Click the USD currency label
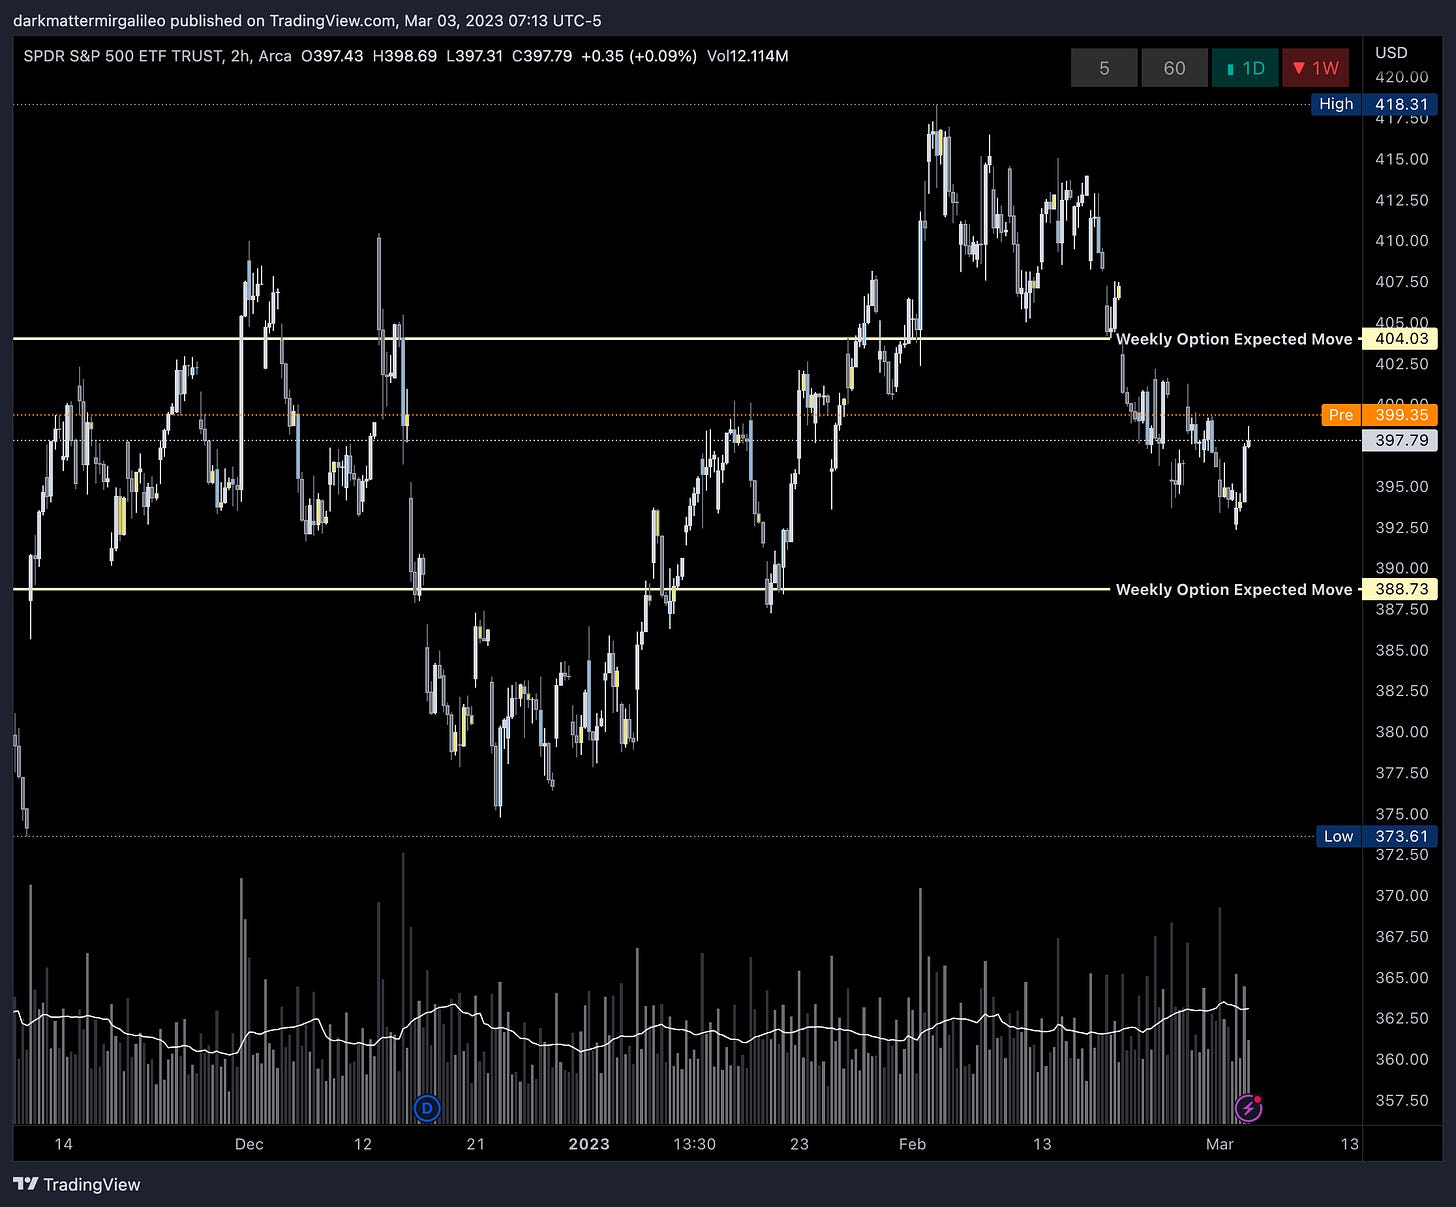 click(x=1391, y=52)
